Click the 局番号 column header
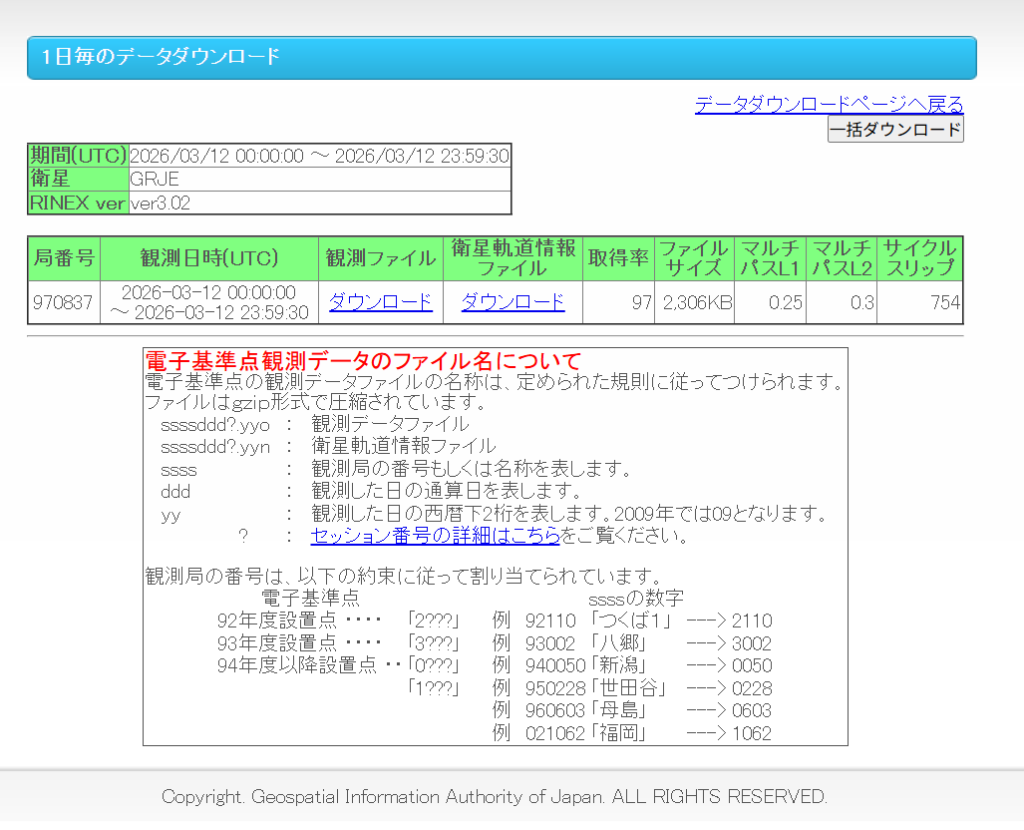This screenshot has width=1024, height=830. coord(64,258)
